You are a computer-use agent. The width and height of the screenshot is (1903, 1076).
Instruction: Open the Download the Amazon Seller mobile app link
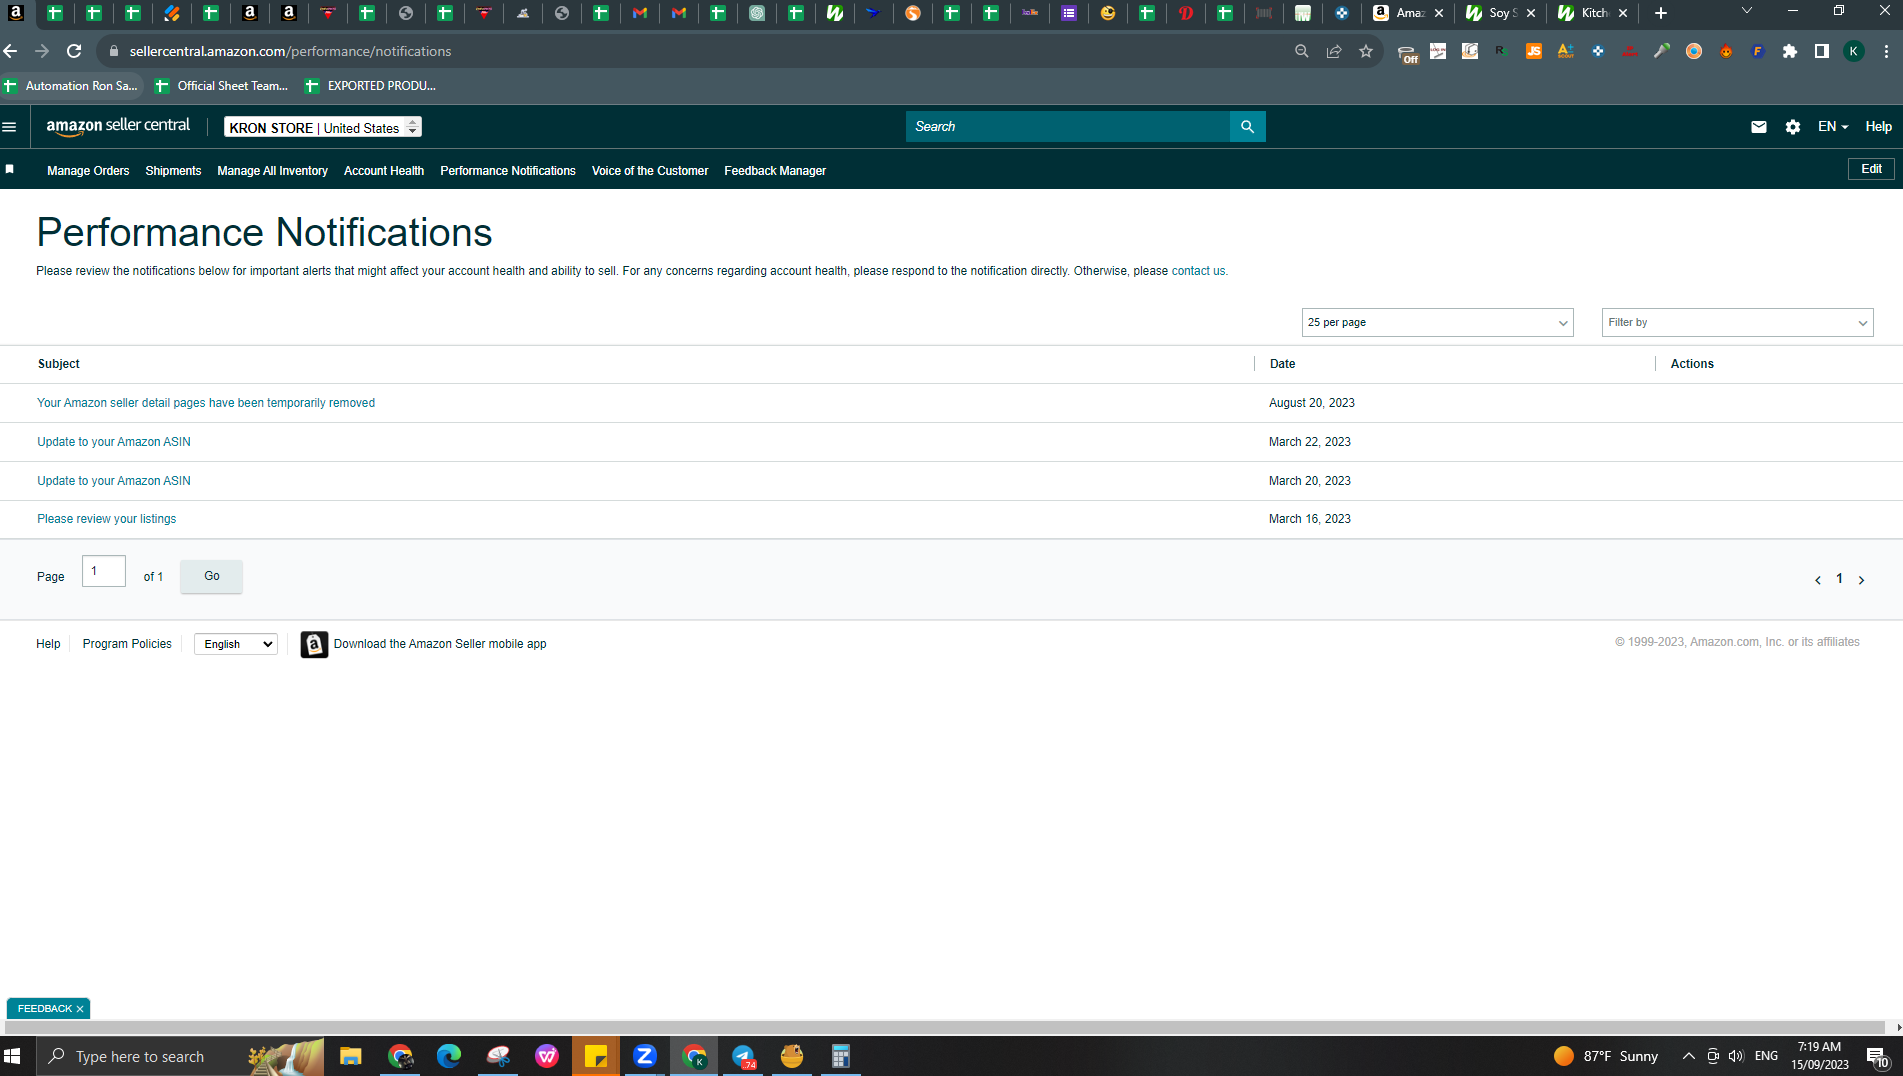(x=440, y=644)
